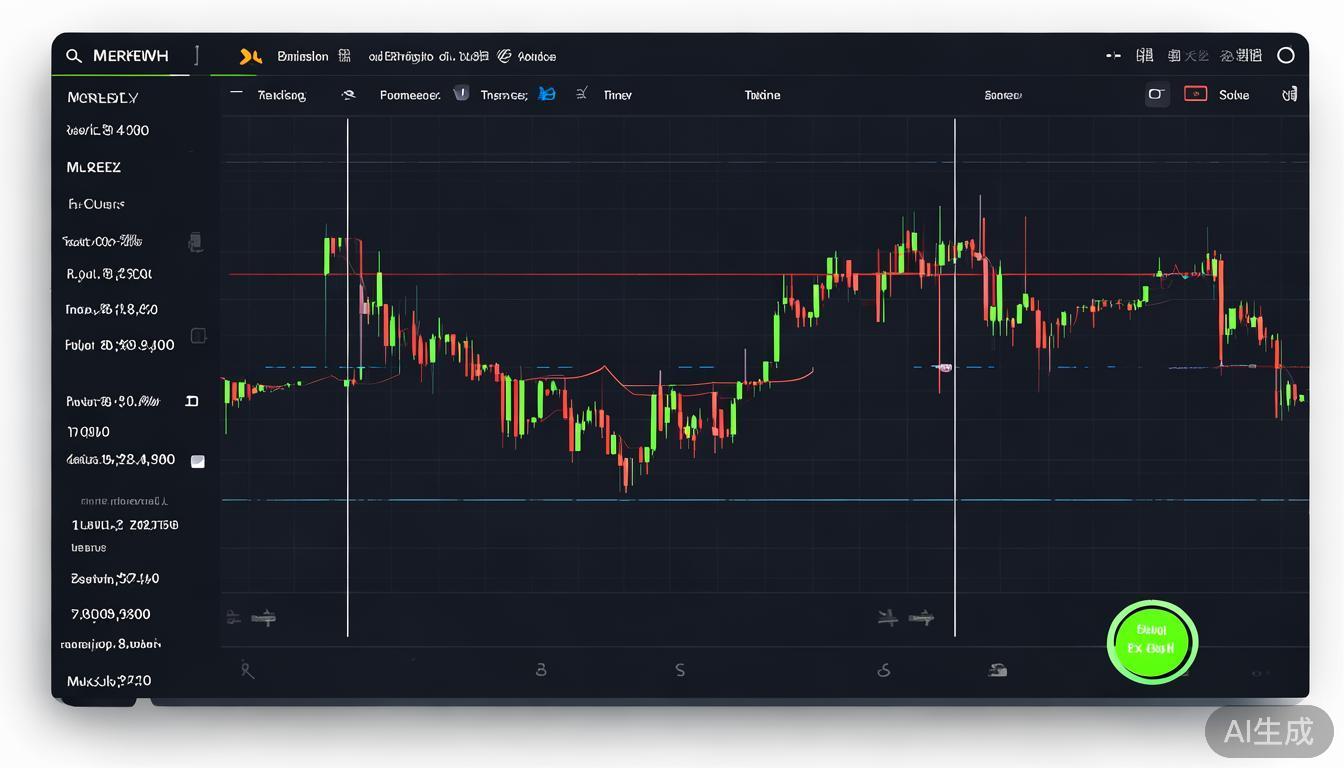Click the shield icon in the chart toolbar
This screenshot has width=1344, height=768.
coord(461,94)
